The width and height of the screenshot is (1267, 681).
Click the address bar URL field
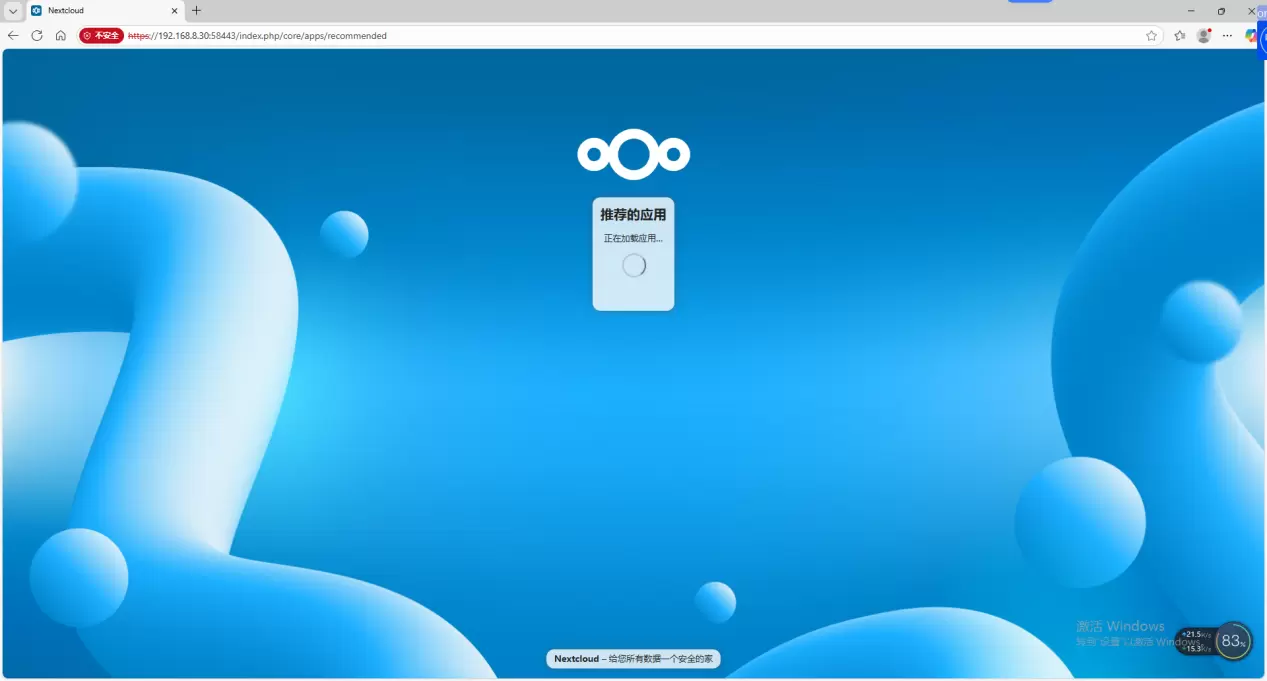[600, 35]
